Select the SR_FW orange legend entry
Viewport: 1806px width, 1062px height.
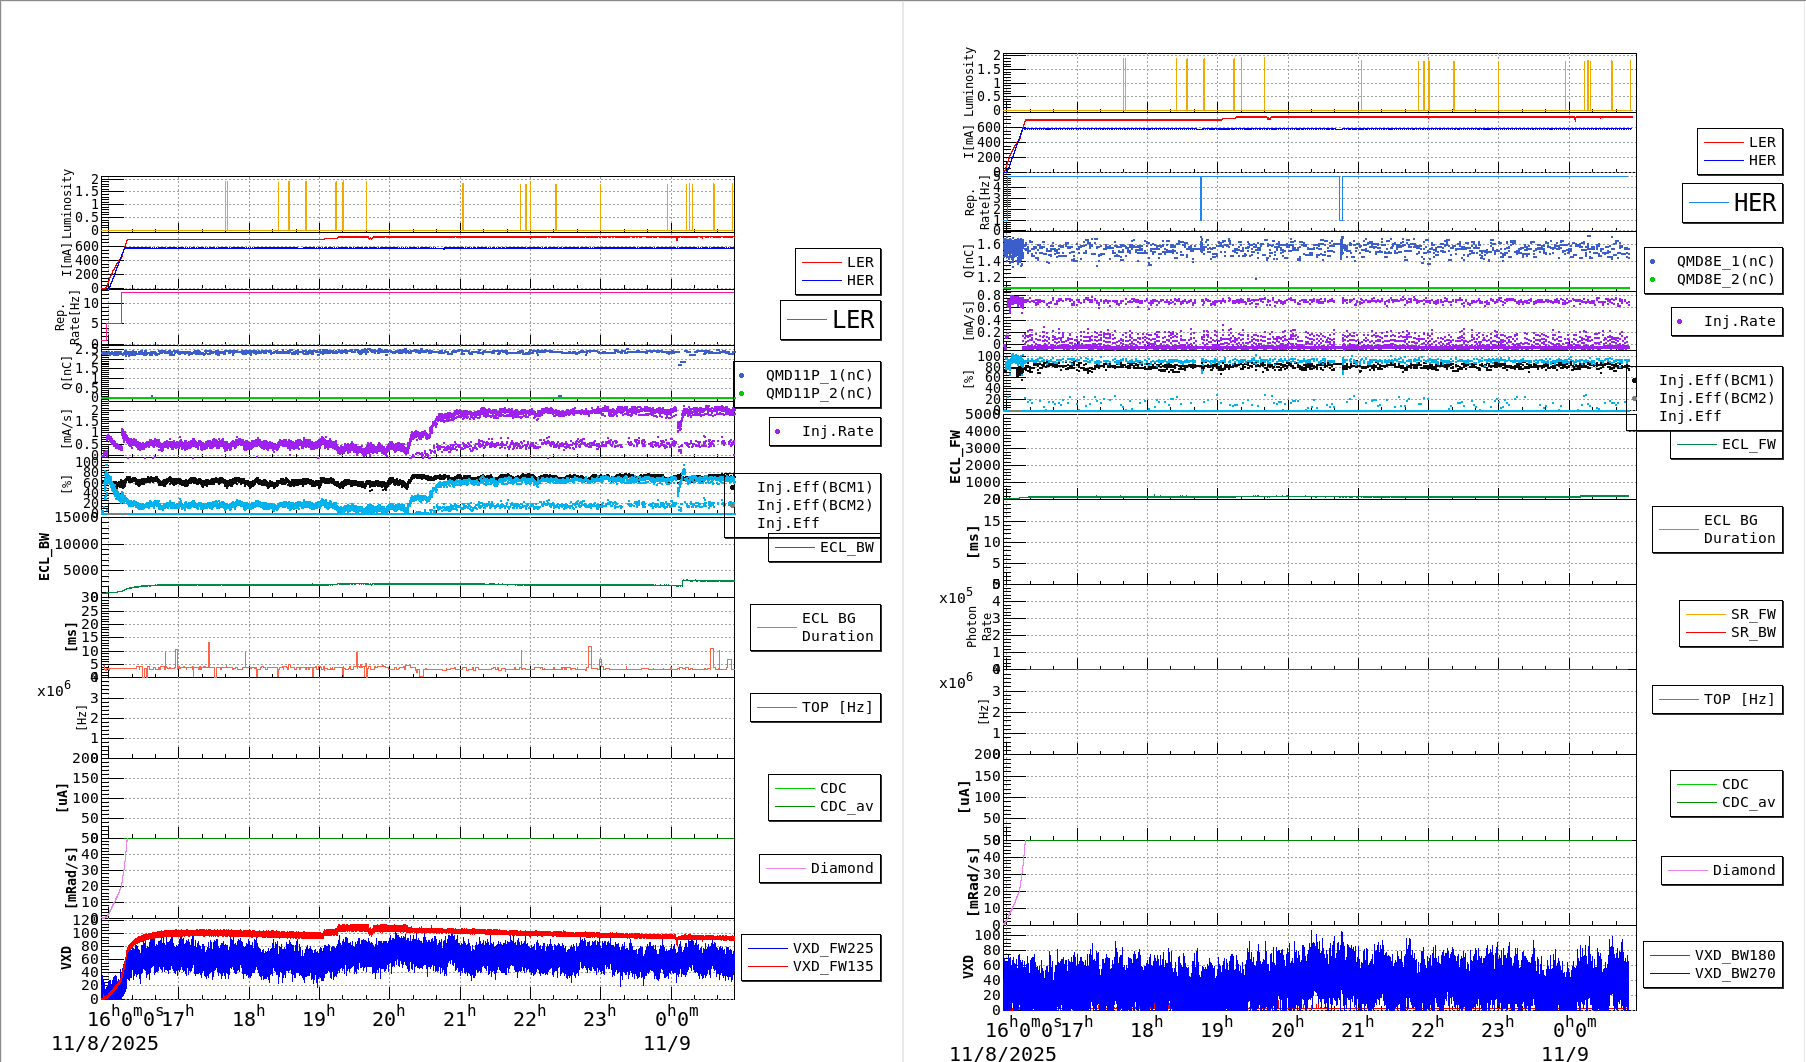point(1752,614)
